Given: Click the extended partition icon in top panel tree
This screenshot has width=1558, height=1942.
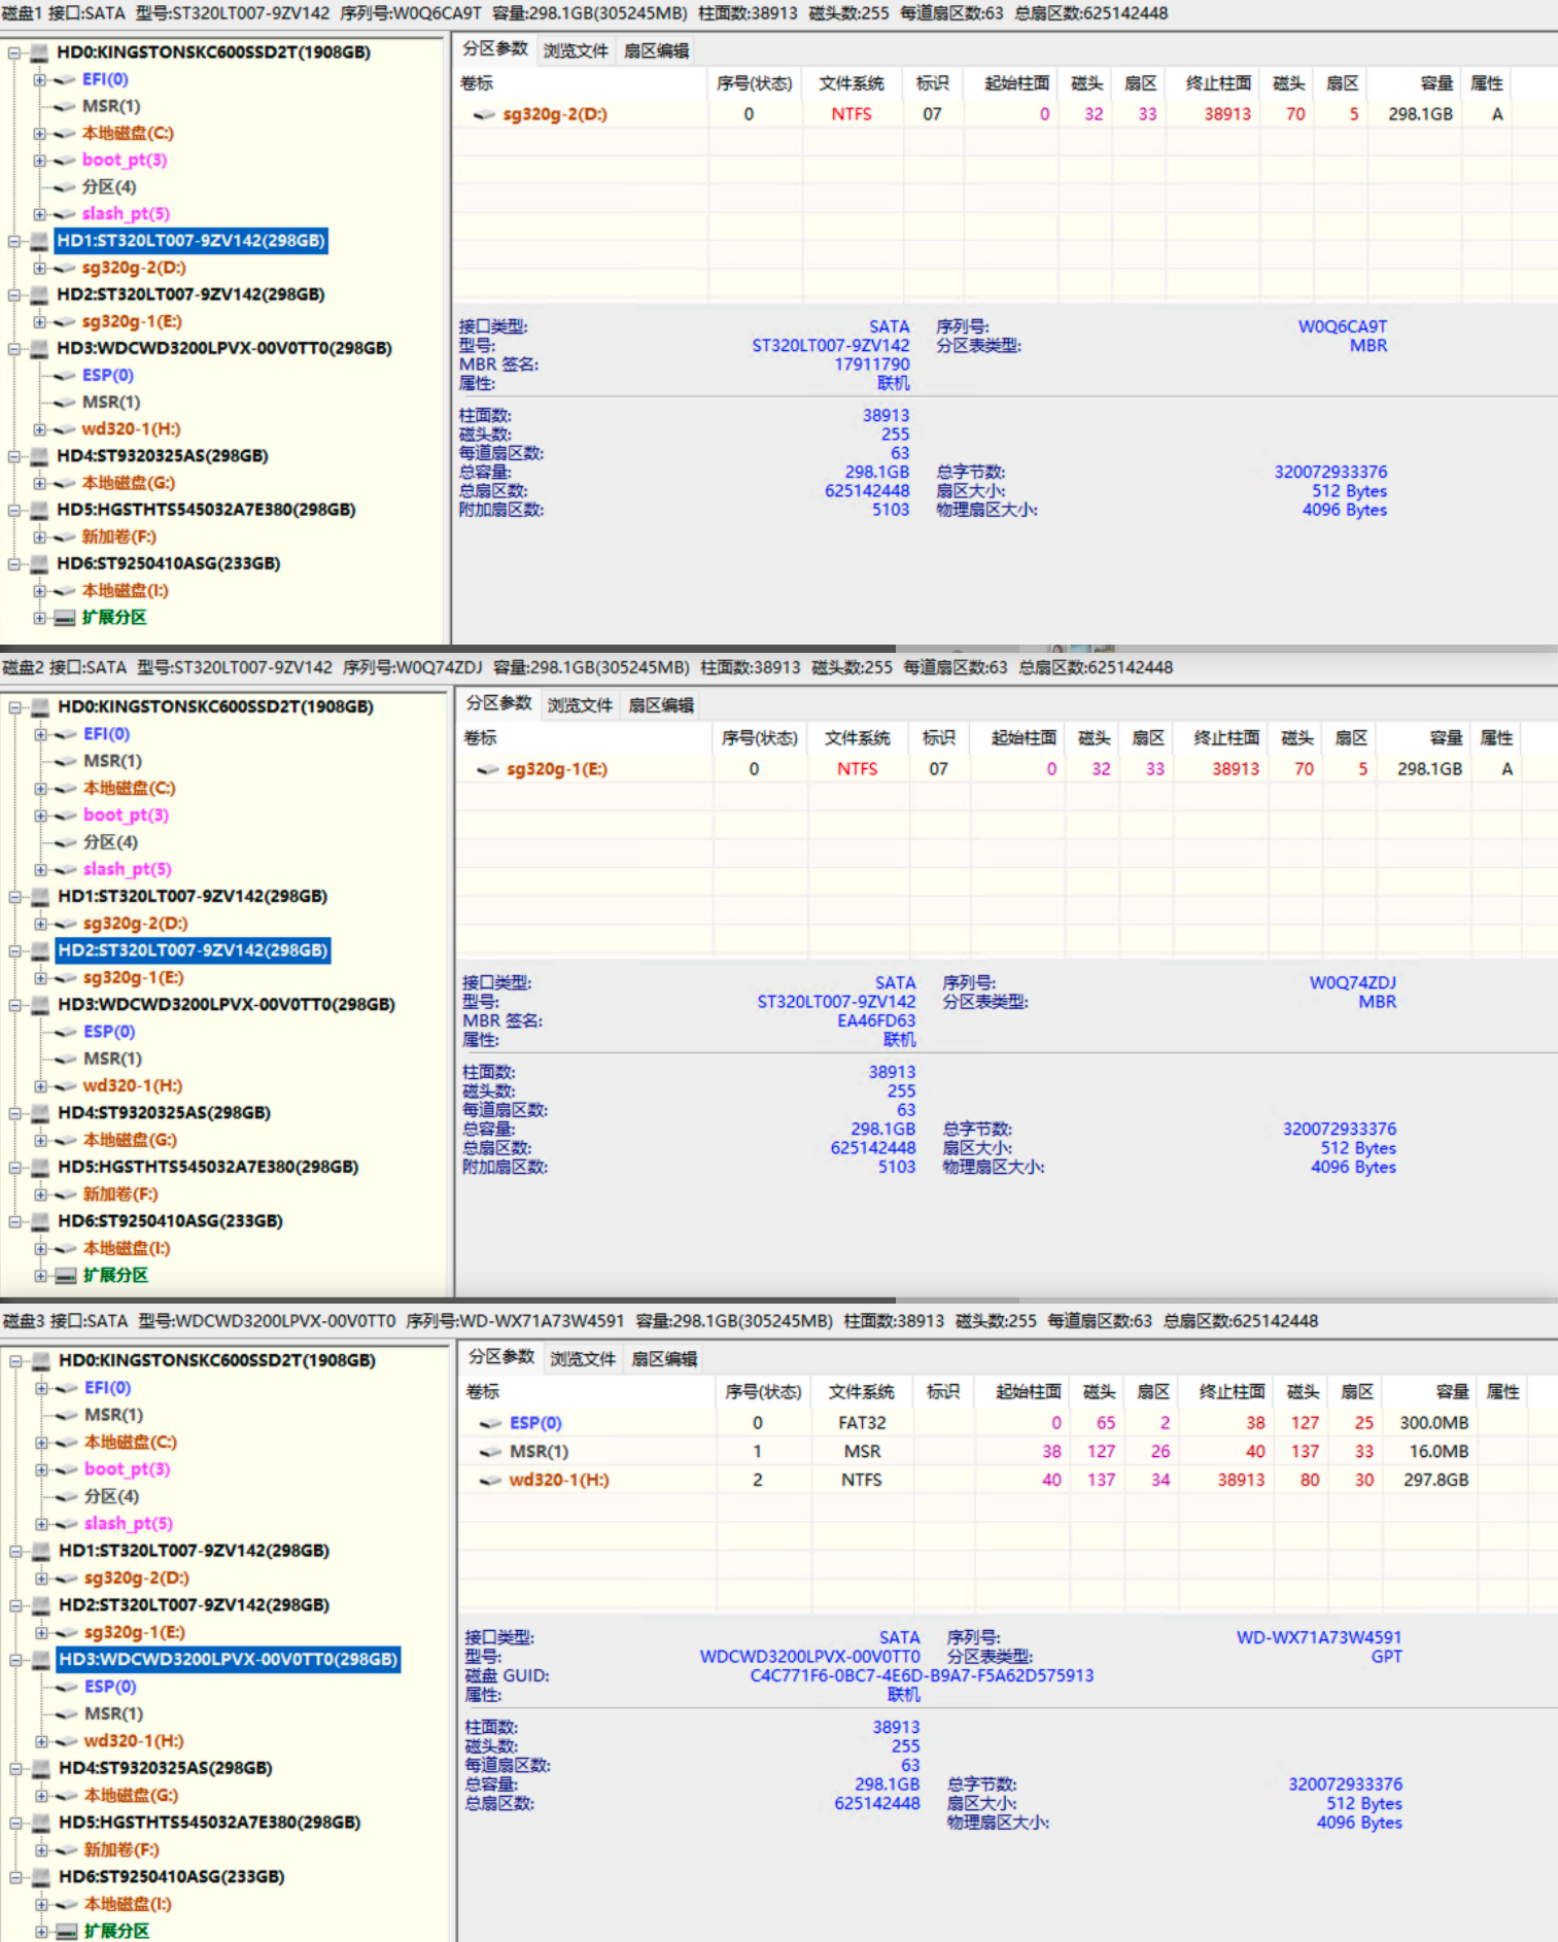Looking at the screenshot, I should (65, 618).
